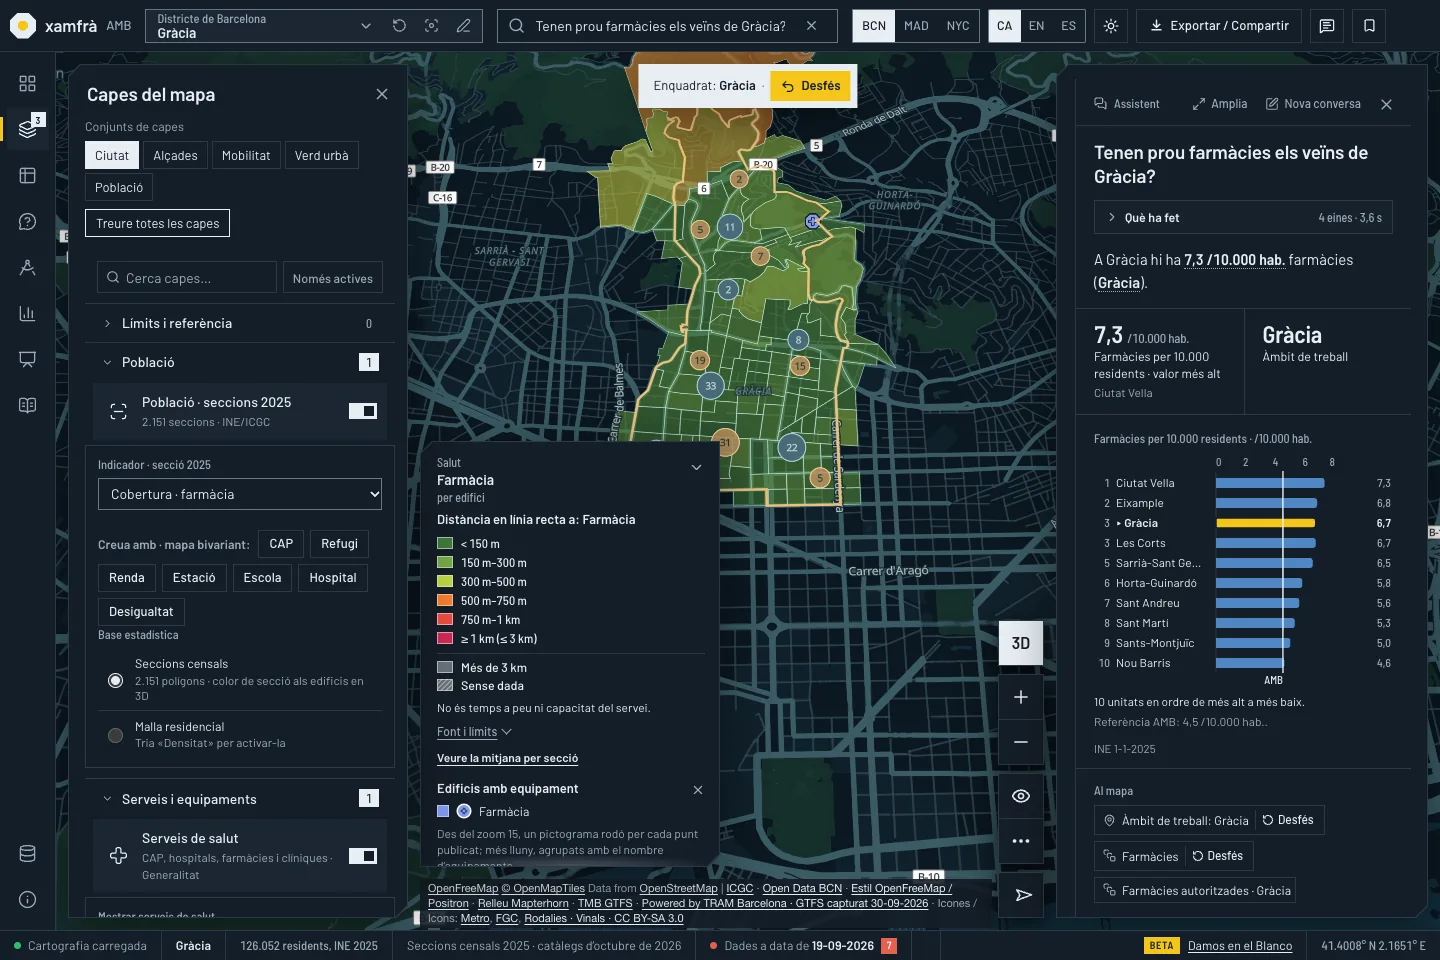The width and height of the screenshot is (1440, 960).
Task: Collapse Serveis i equipaments group
Action: point(240,799)
